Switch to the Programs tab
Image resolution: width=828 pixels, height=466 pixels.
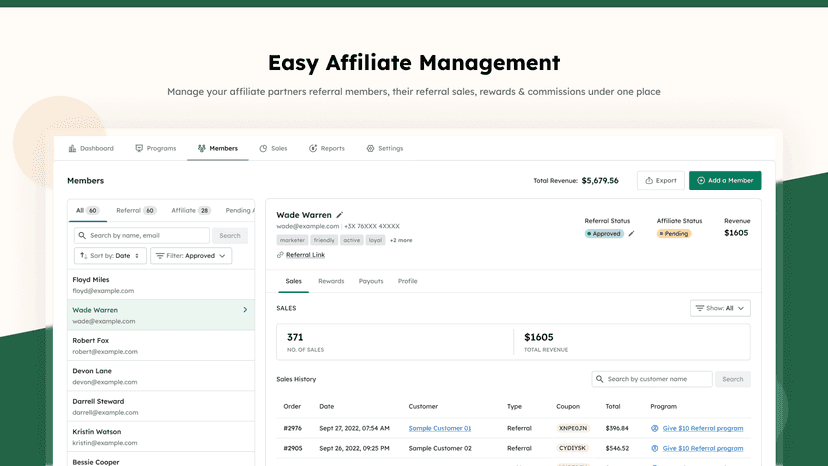[156, 148]
